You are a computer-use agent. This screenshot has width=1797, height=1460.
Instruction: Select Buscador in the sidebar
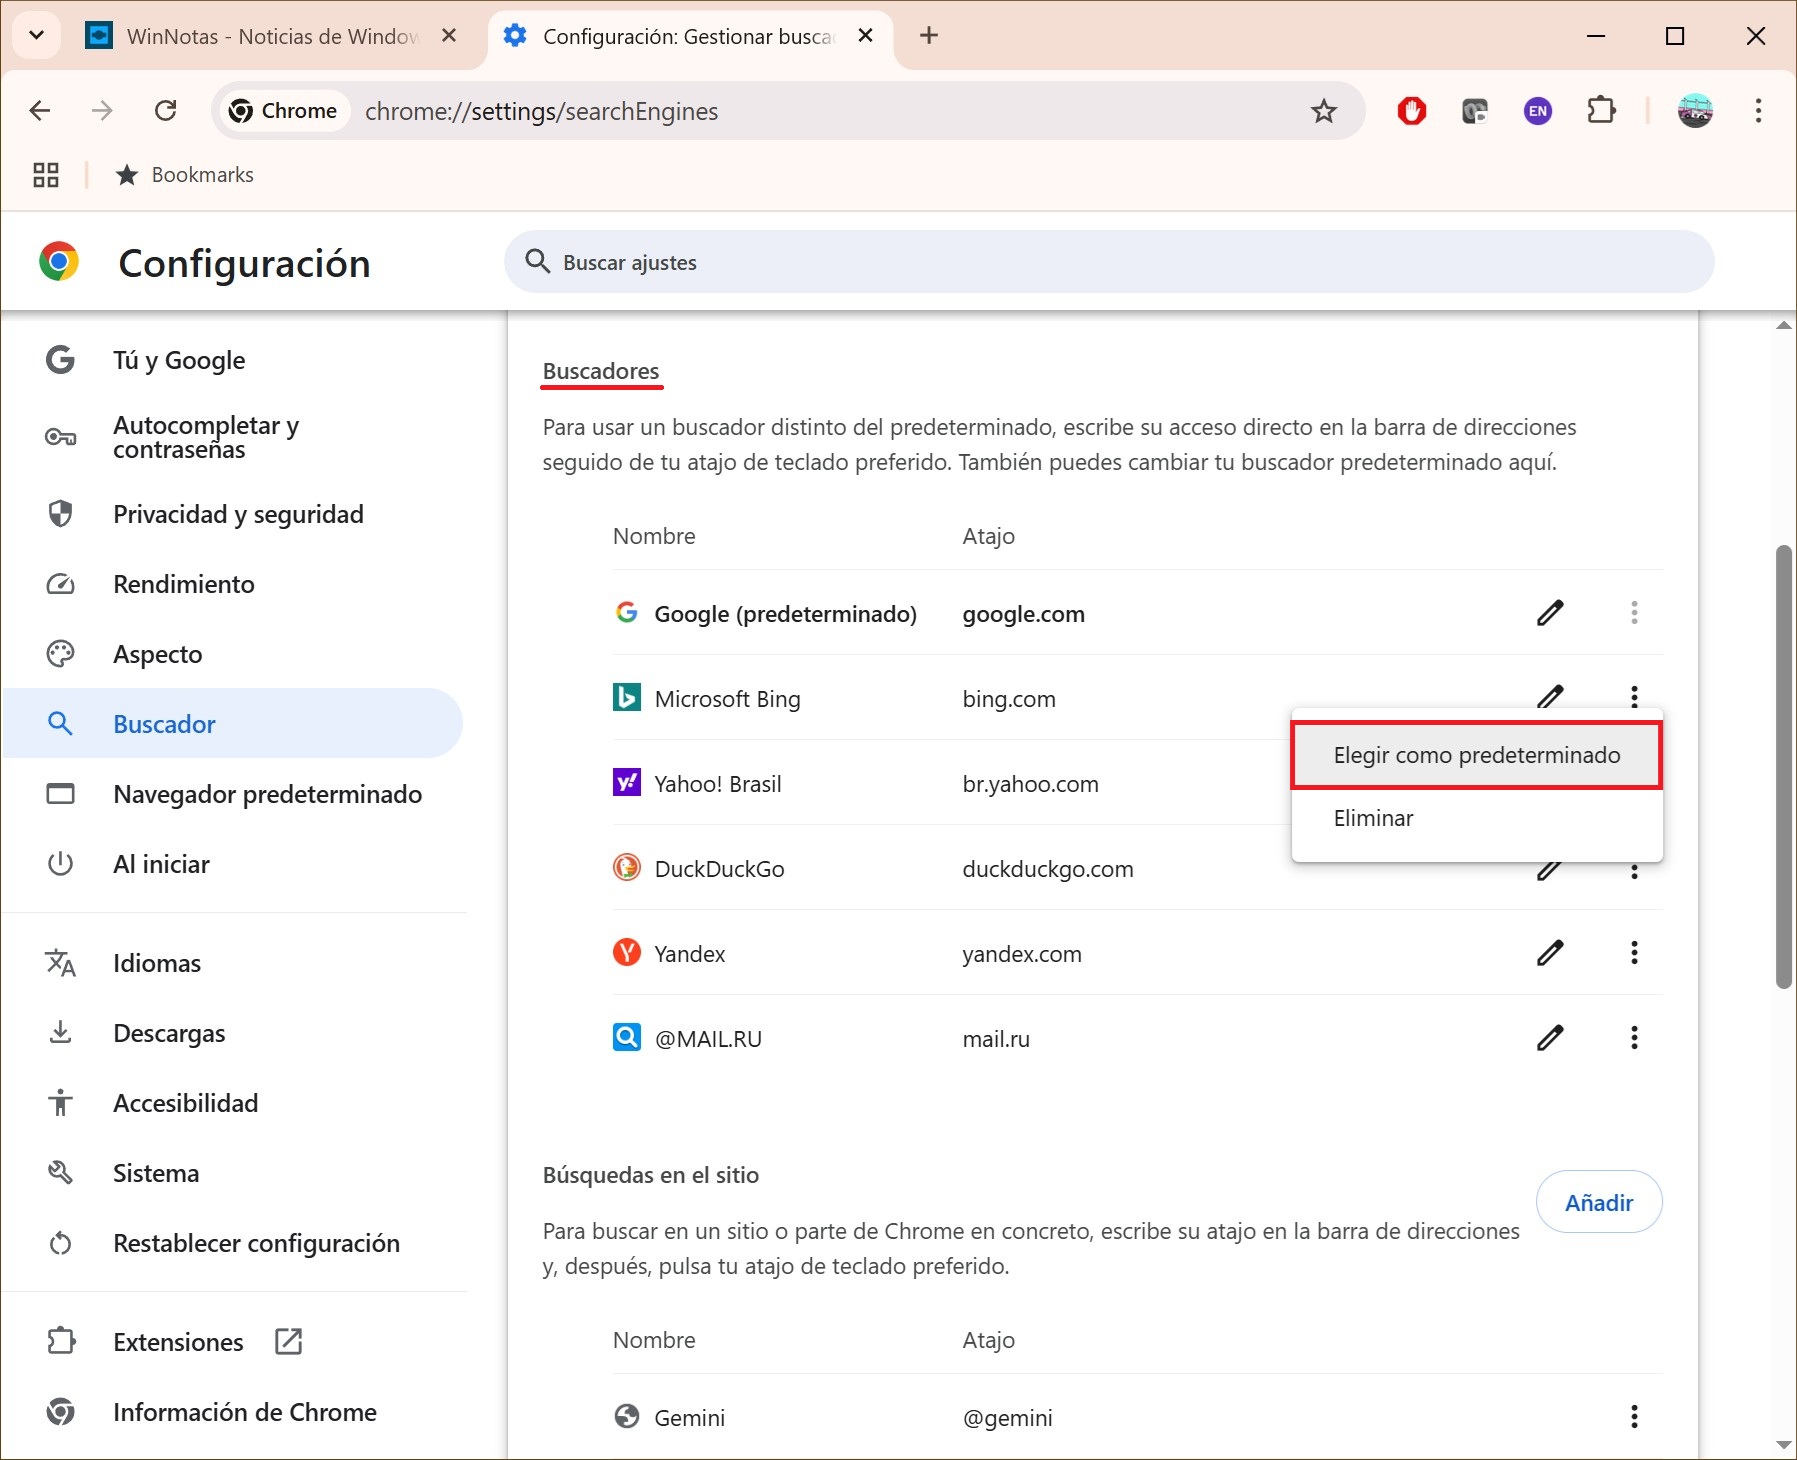(234, 724)
